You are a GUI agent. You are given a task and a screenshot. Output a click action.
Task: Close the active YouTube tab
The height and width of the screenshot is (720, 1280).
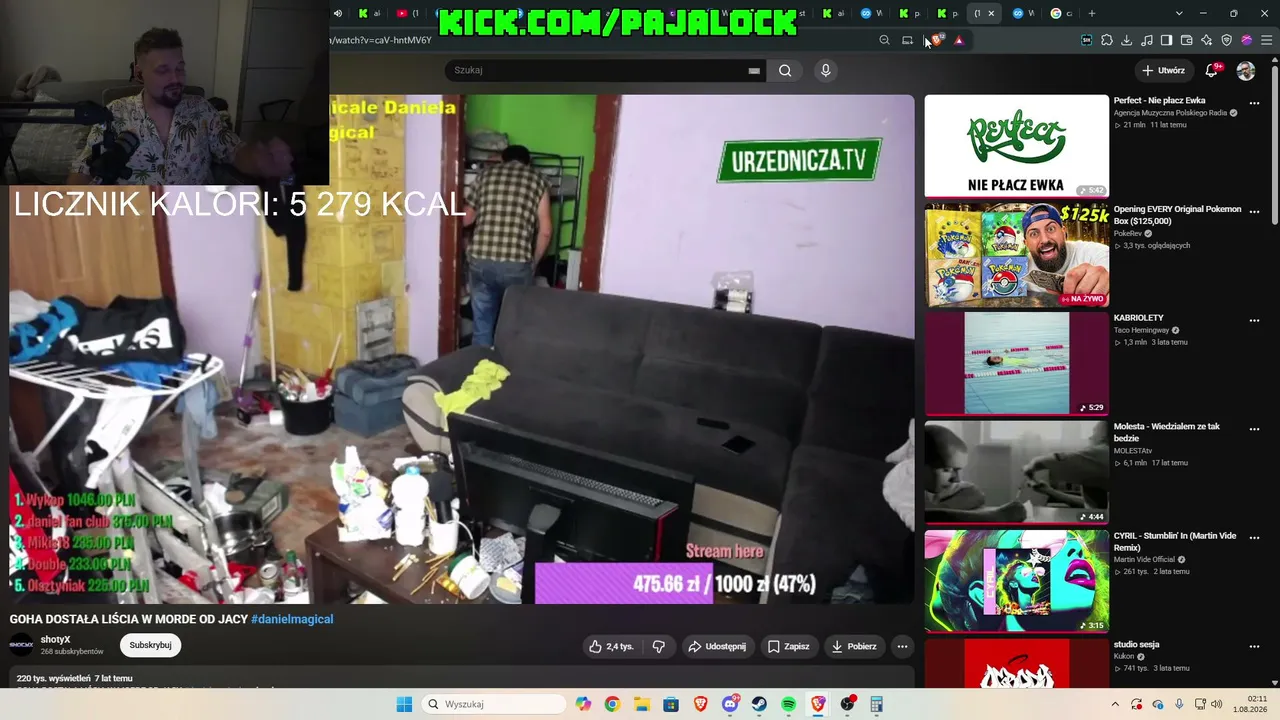click(x=991, y=13)
